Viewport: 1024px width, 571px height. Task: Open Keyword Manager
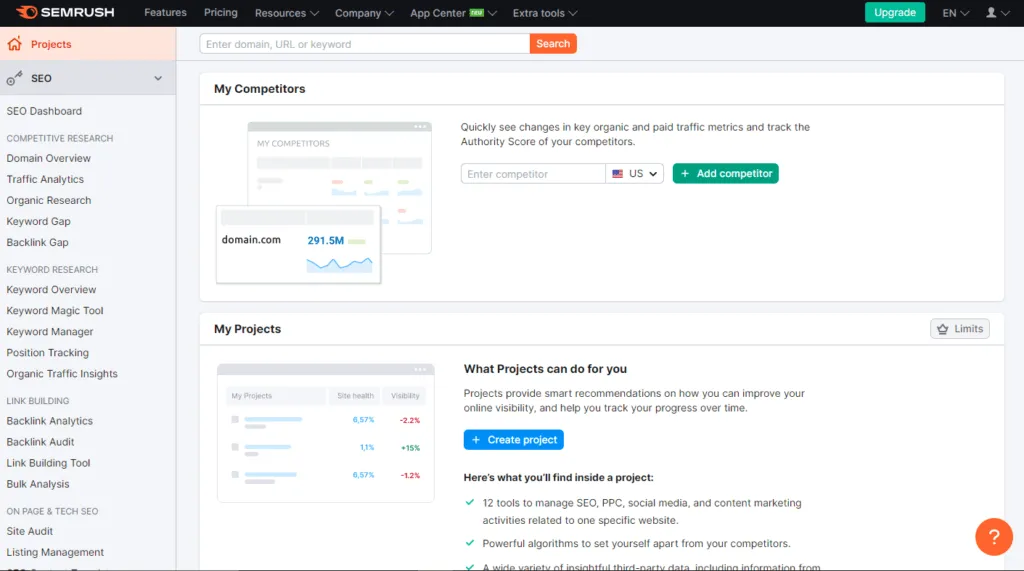(x=50, y=332)
